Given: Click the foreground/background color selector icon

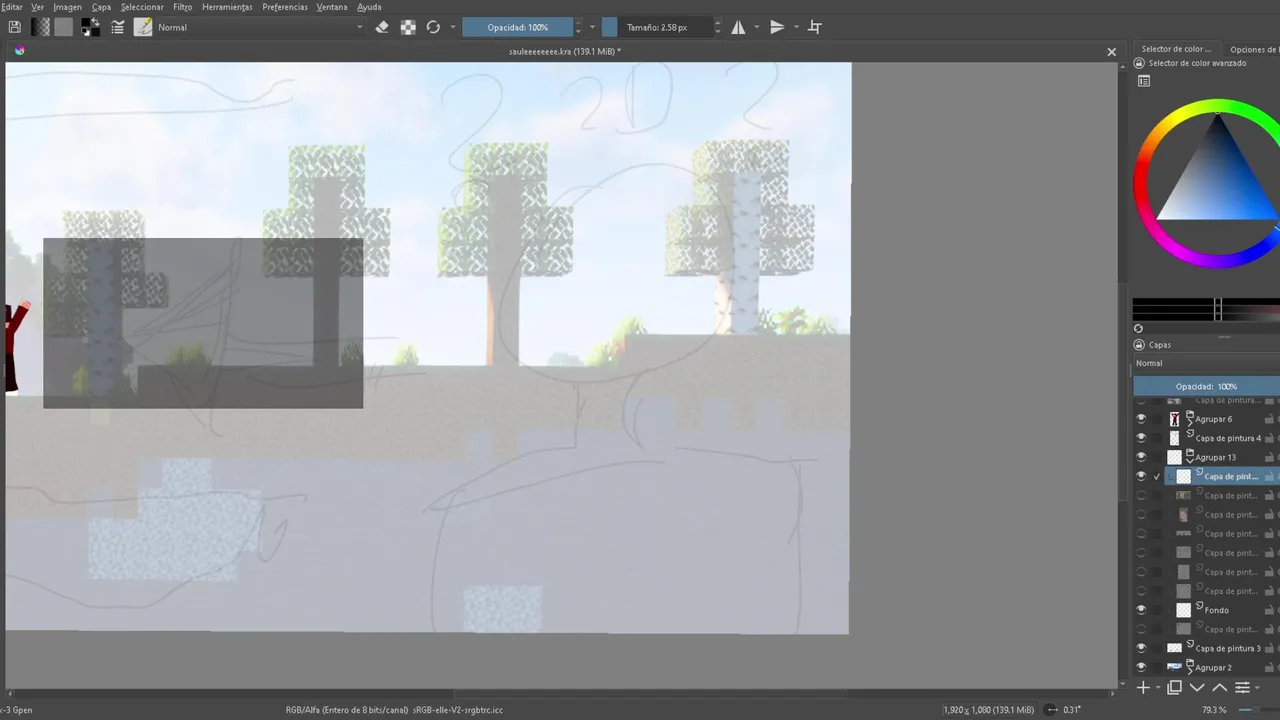Looking at the screenshot, I should click(x=90, y=27).
